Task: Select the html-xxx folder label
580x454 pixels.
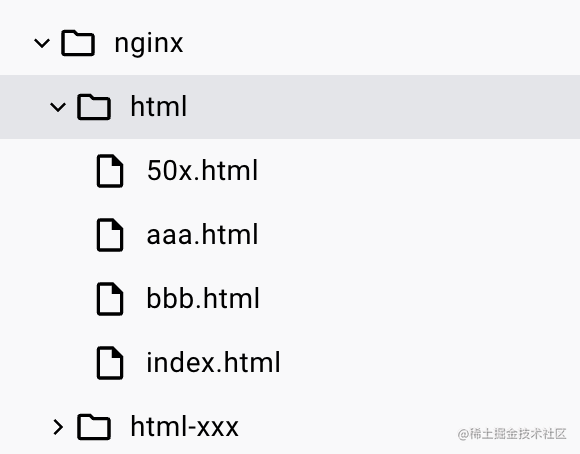Action: (185, 426)
